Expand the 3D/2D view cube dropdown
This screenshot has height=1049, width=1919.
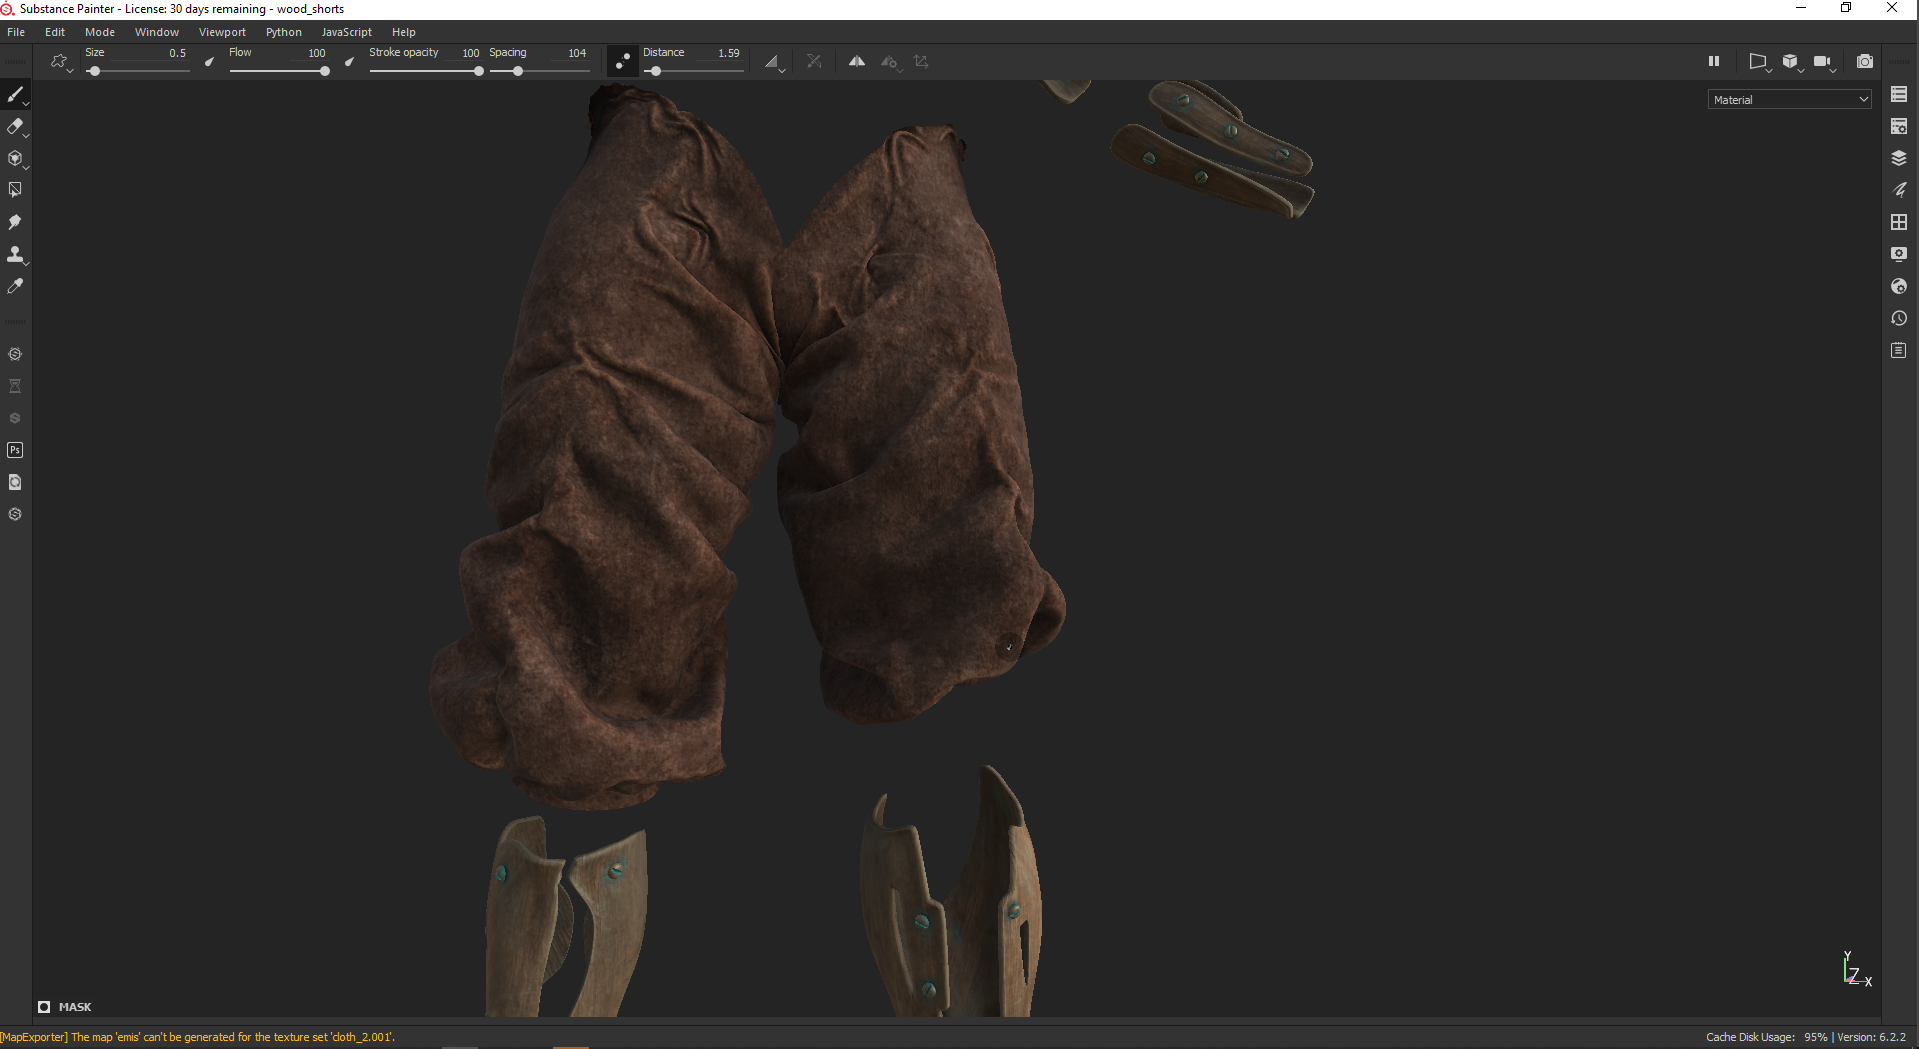point(1791,62)
